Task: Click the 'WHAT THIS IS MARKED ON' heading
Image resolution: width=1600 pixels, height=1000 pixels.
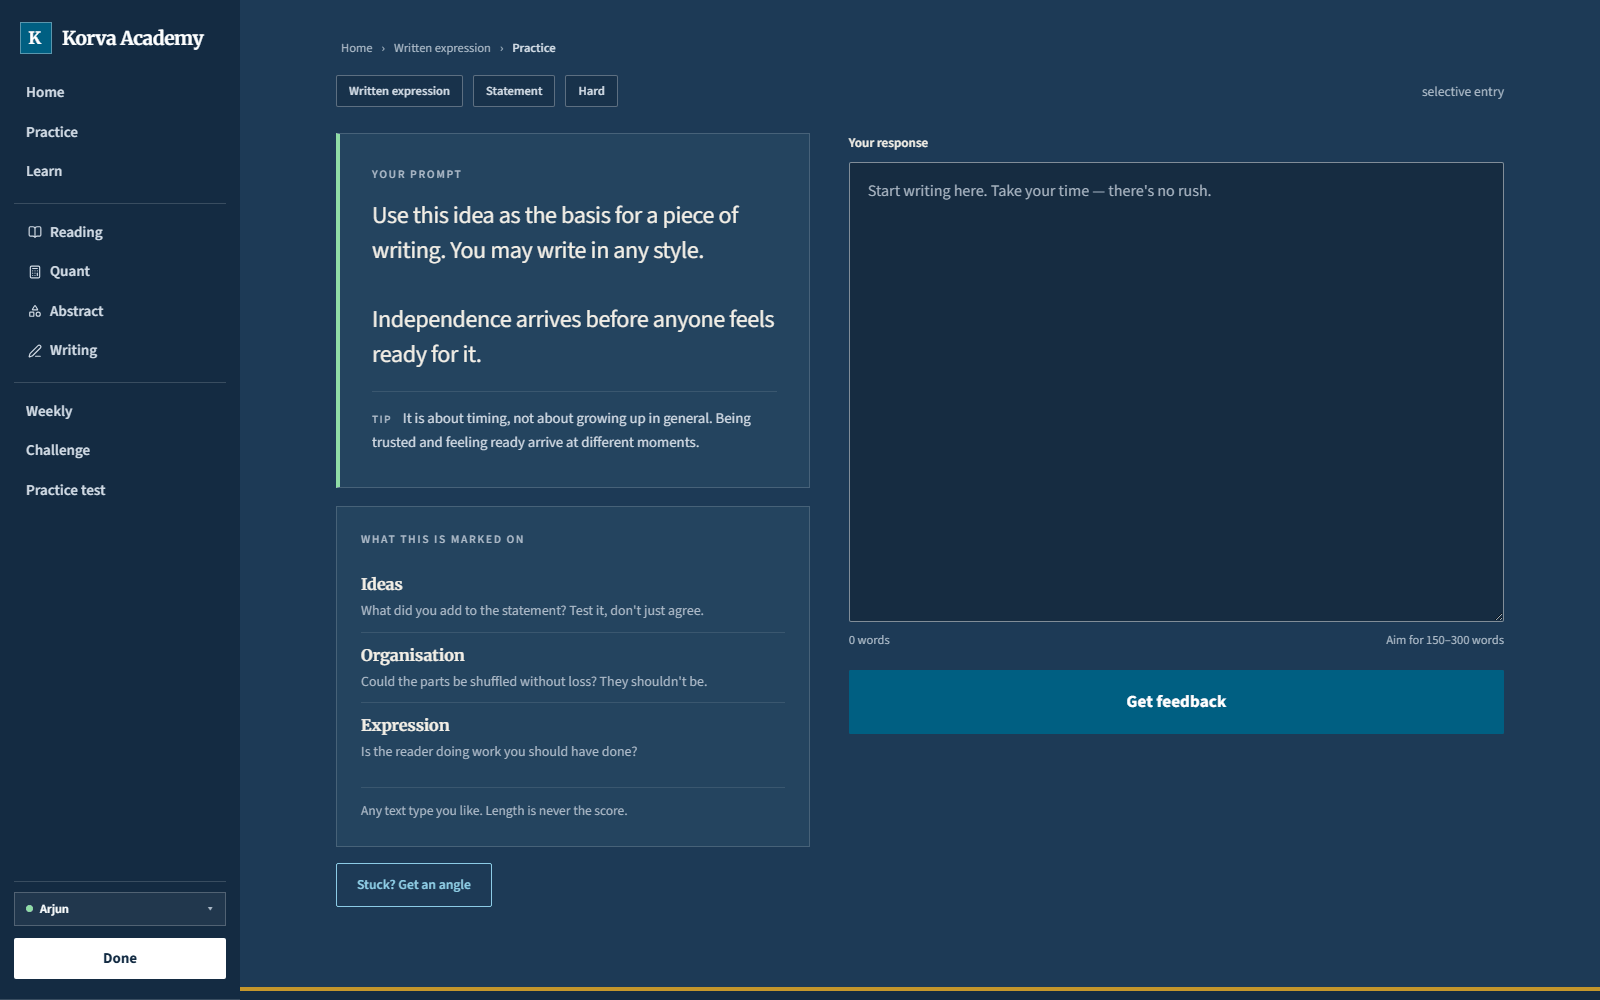Action: pos(442,539)
